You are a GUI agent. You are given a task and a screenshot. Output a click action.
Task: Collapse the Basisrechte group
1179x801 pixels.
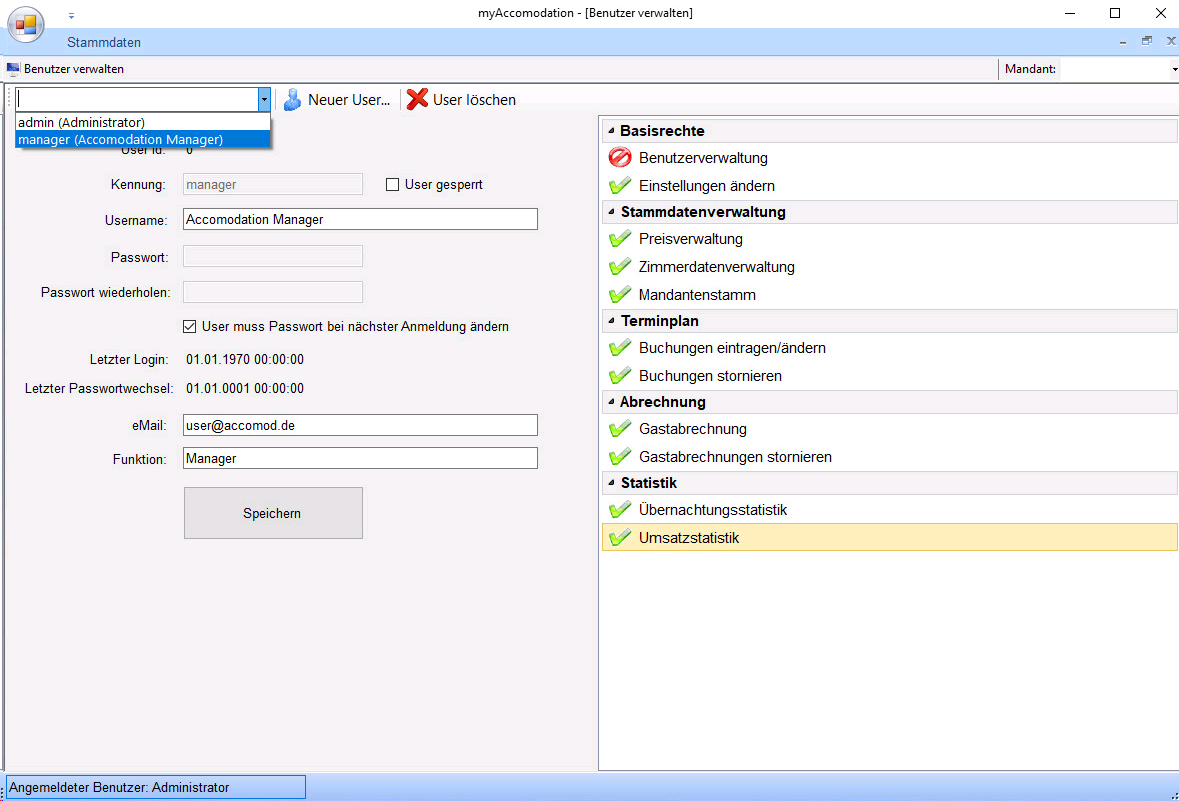coord(611,131)
